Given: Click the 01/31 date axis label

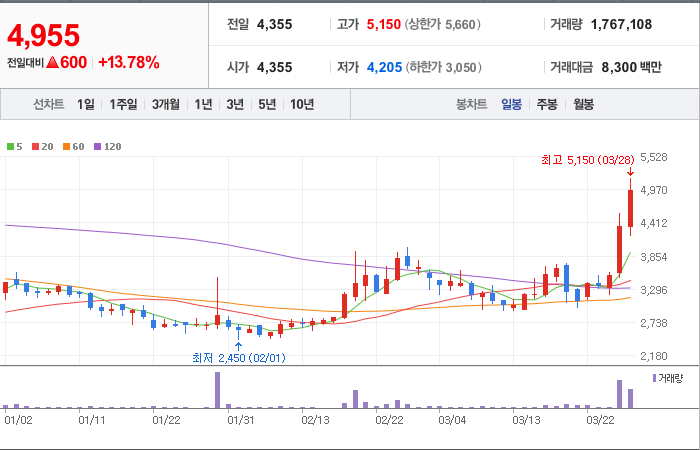Looking at the screenshot, I should coord(241,421).
